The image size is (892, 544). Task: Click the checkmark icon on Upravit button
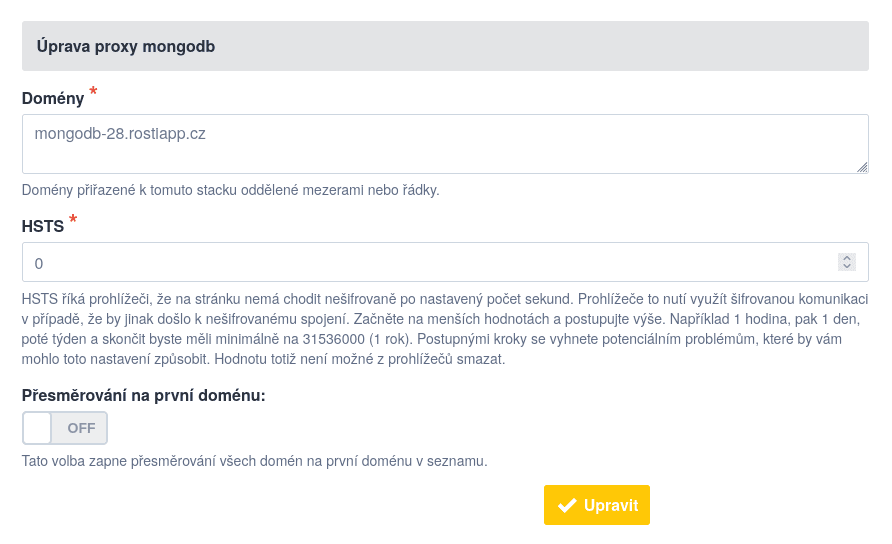tap(567, 505)
